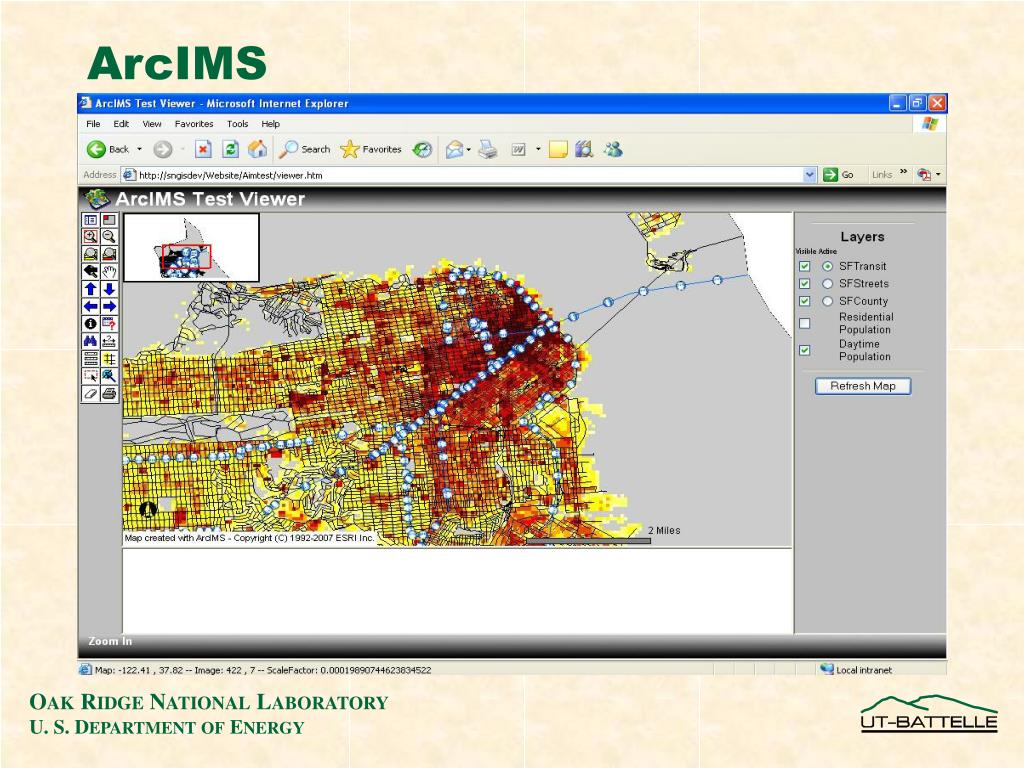Open the Mail dropdown arrow
Image resolution: width=1024 pixels, height=768 pixels.
coord(469,150)
